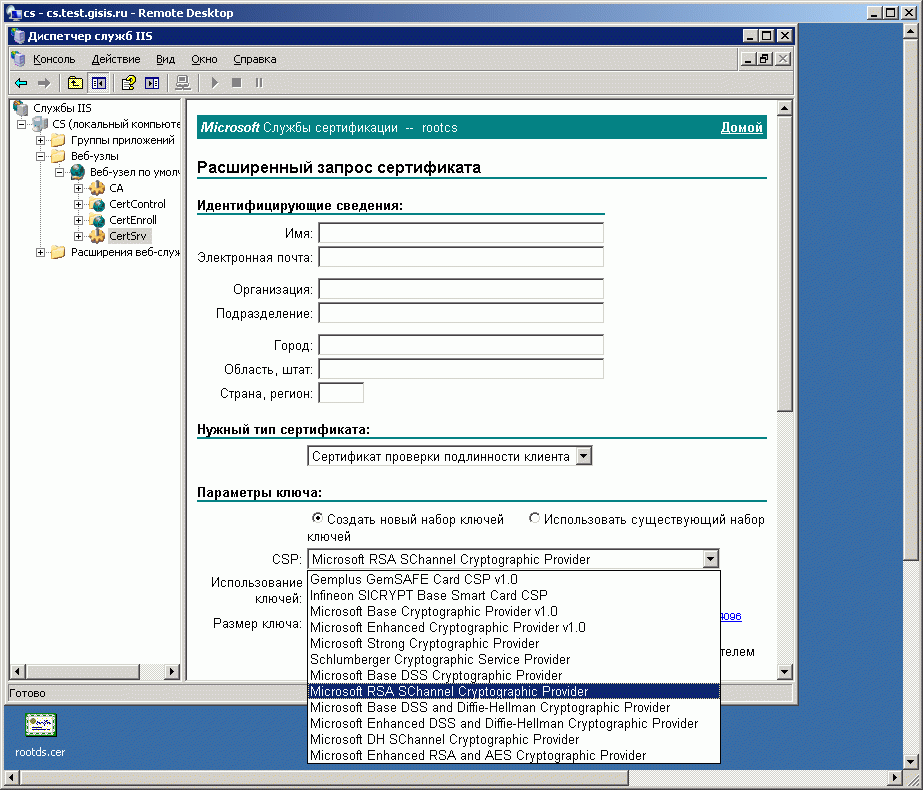This screenshot has width=923, height=790.
Task: Click the default web site globe icon
Action: coord(78,172)
